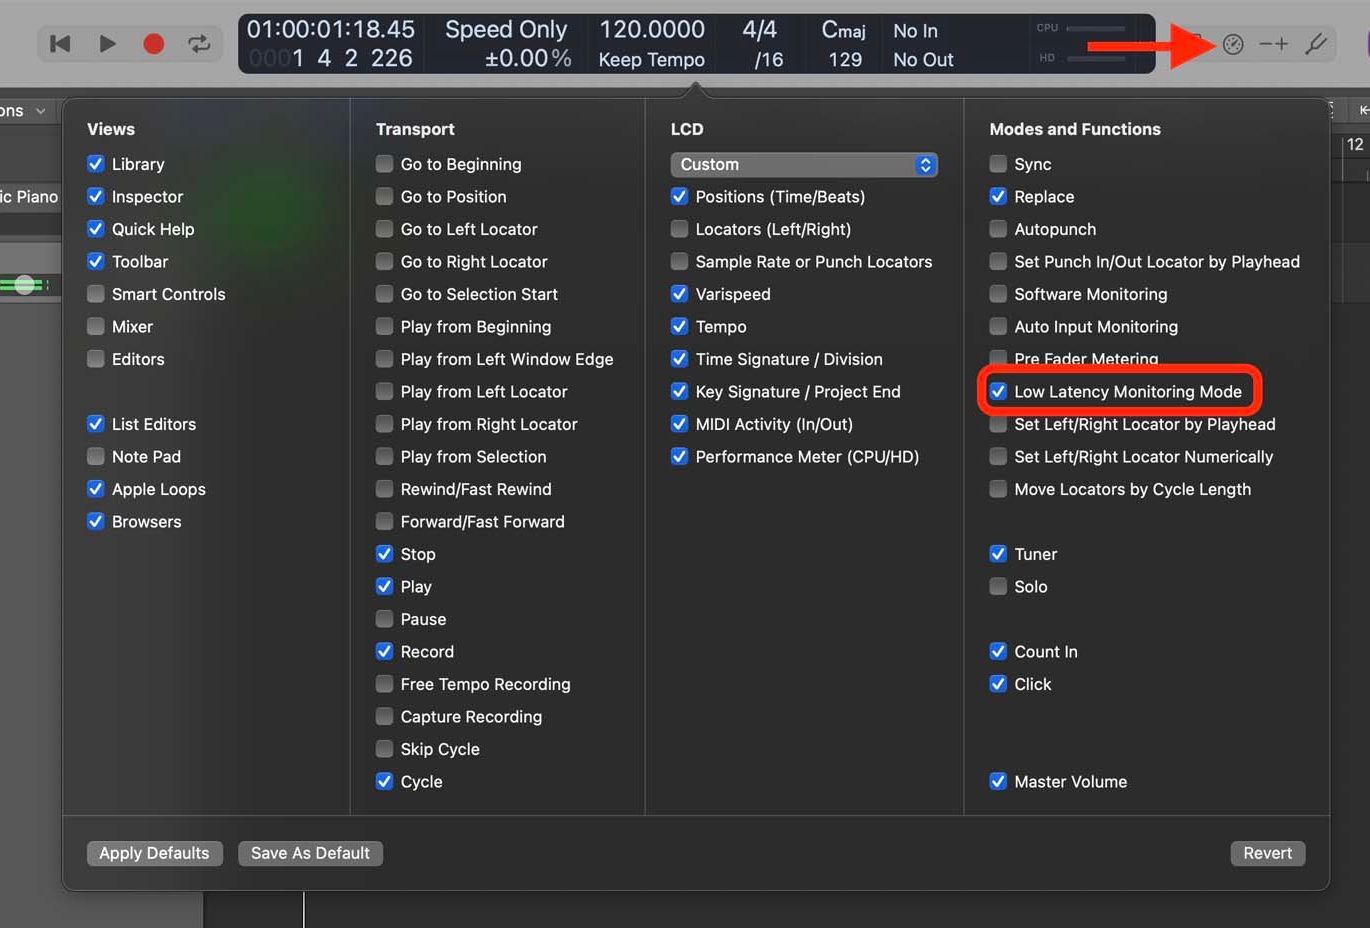Toggle the Toolbar checkbox
This screenshot has height=928, width=1370.
tap(96, 262)
